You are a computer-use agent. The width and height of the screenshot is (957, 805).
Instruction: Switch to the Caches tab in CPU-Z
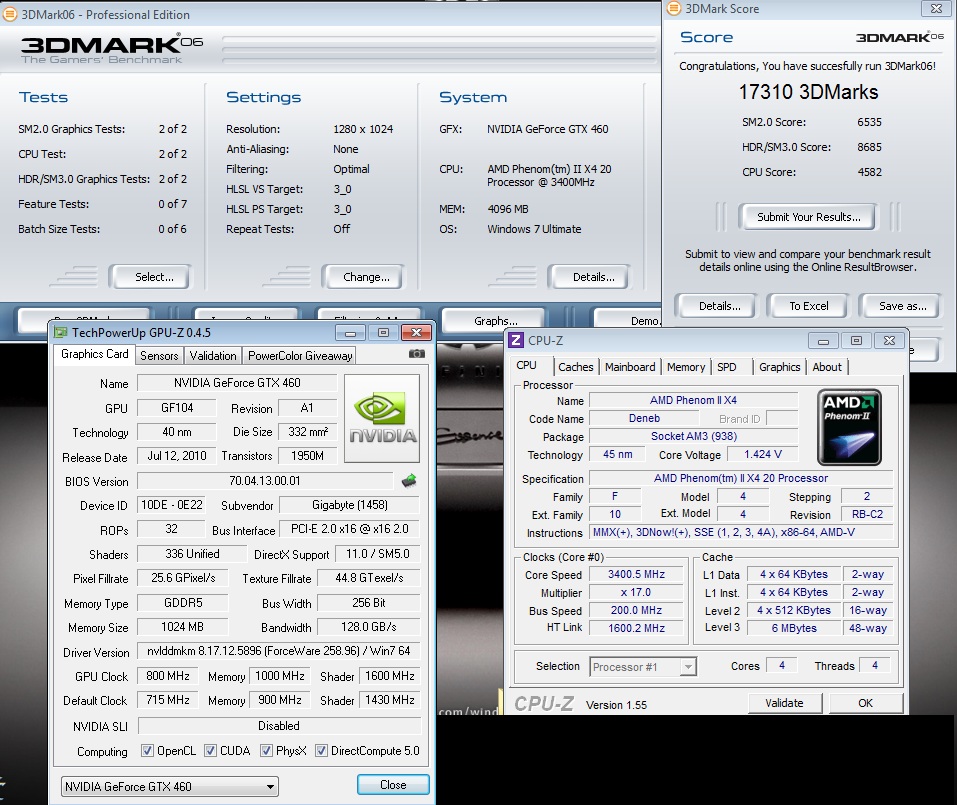click(576, 367)
